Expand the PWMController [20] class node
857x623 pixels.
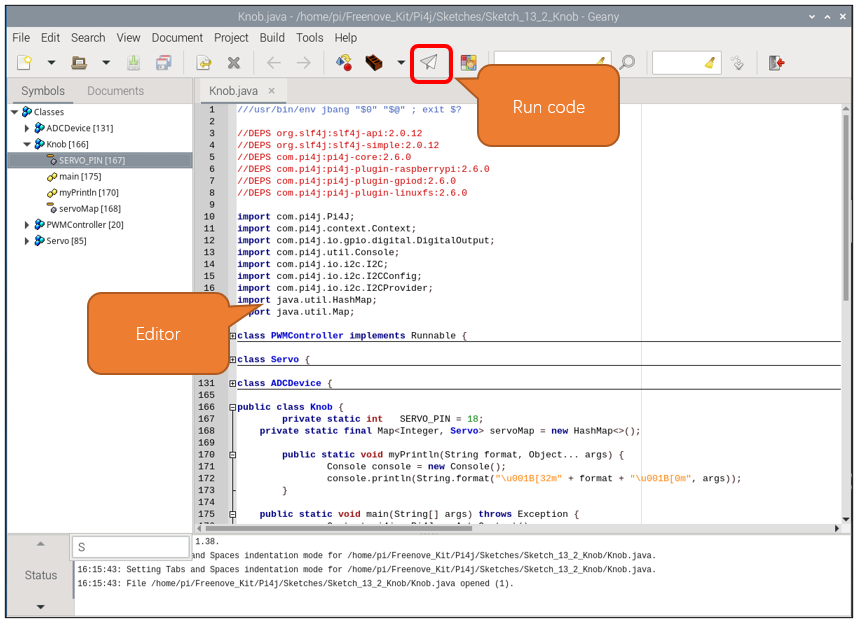[x=26, y=225]
